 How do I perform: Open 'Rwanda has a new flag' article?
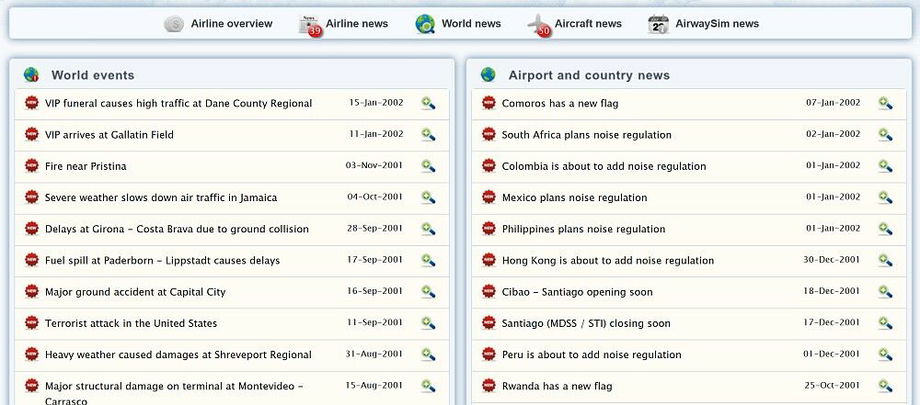(x=557, y=386)
